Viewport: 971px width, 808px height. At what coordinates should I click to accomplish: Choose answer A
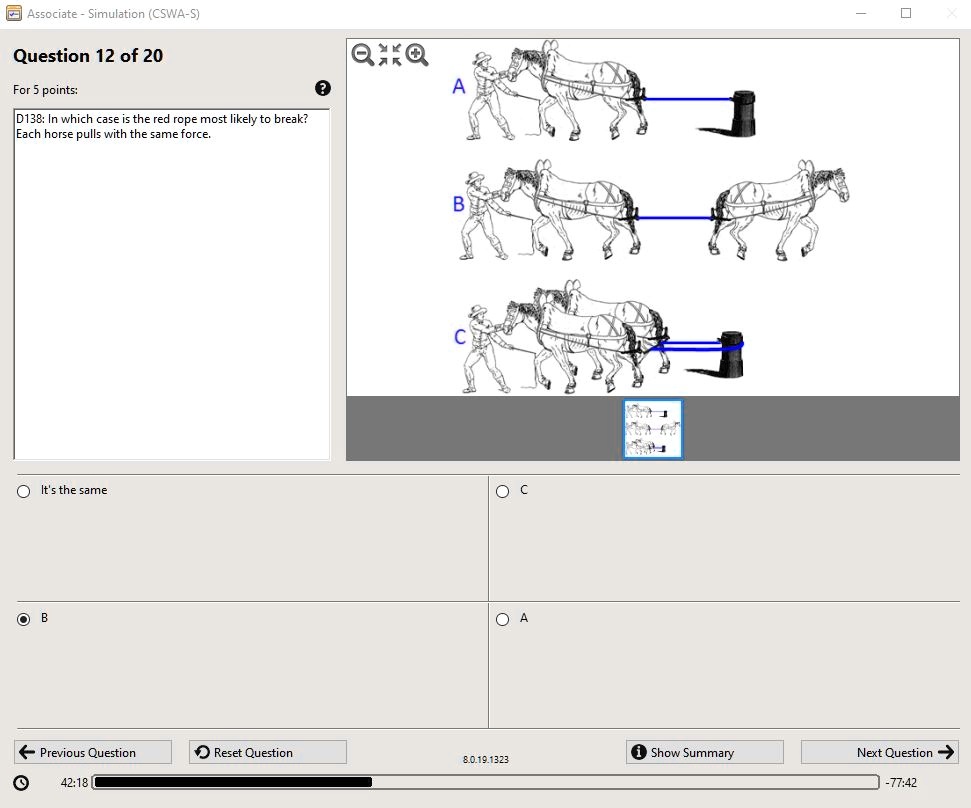[502, 618]
